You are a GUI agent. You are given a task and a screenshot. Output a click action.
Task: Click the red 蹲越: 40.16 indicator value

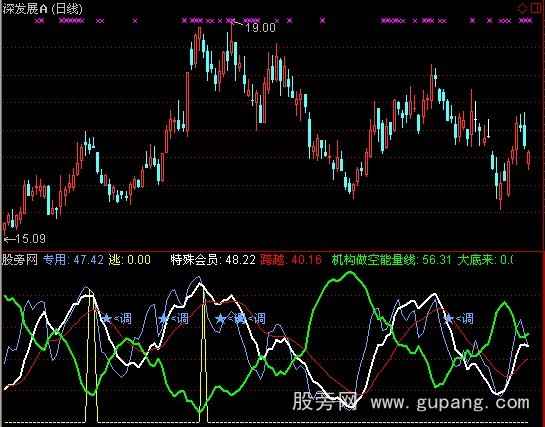point(291,260)
